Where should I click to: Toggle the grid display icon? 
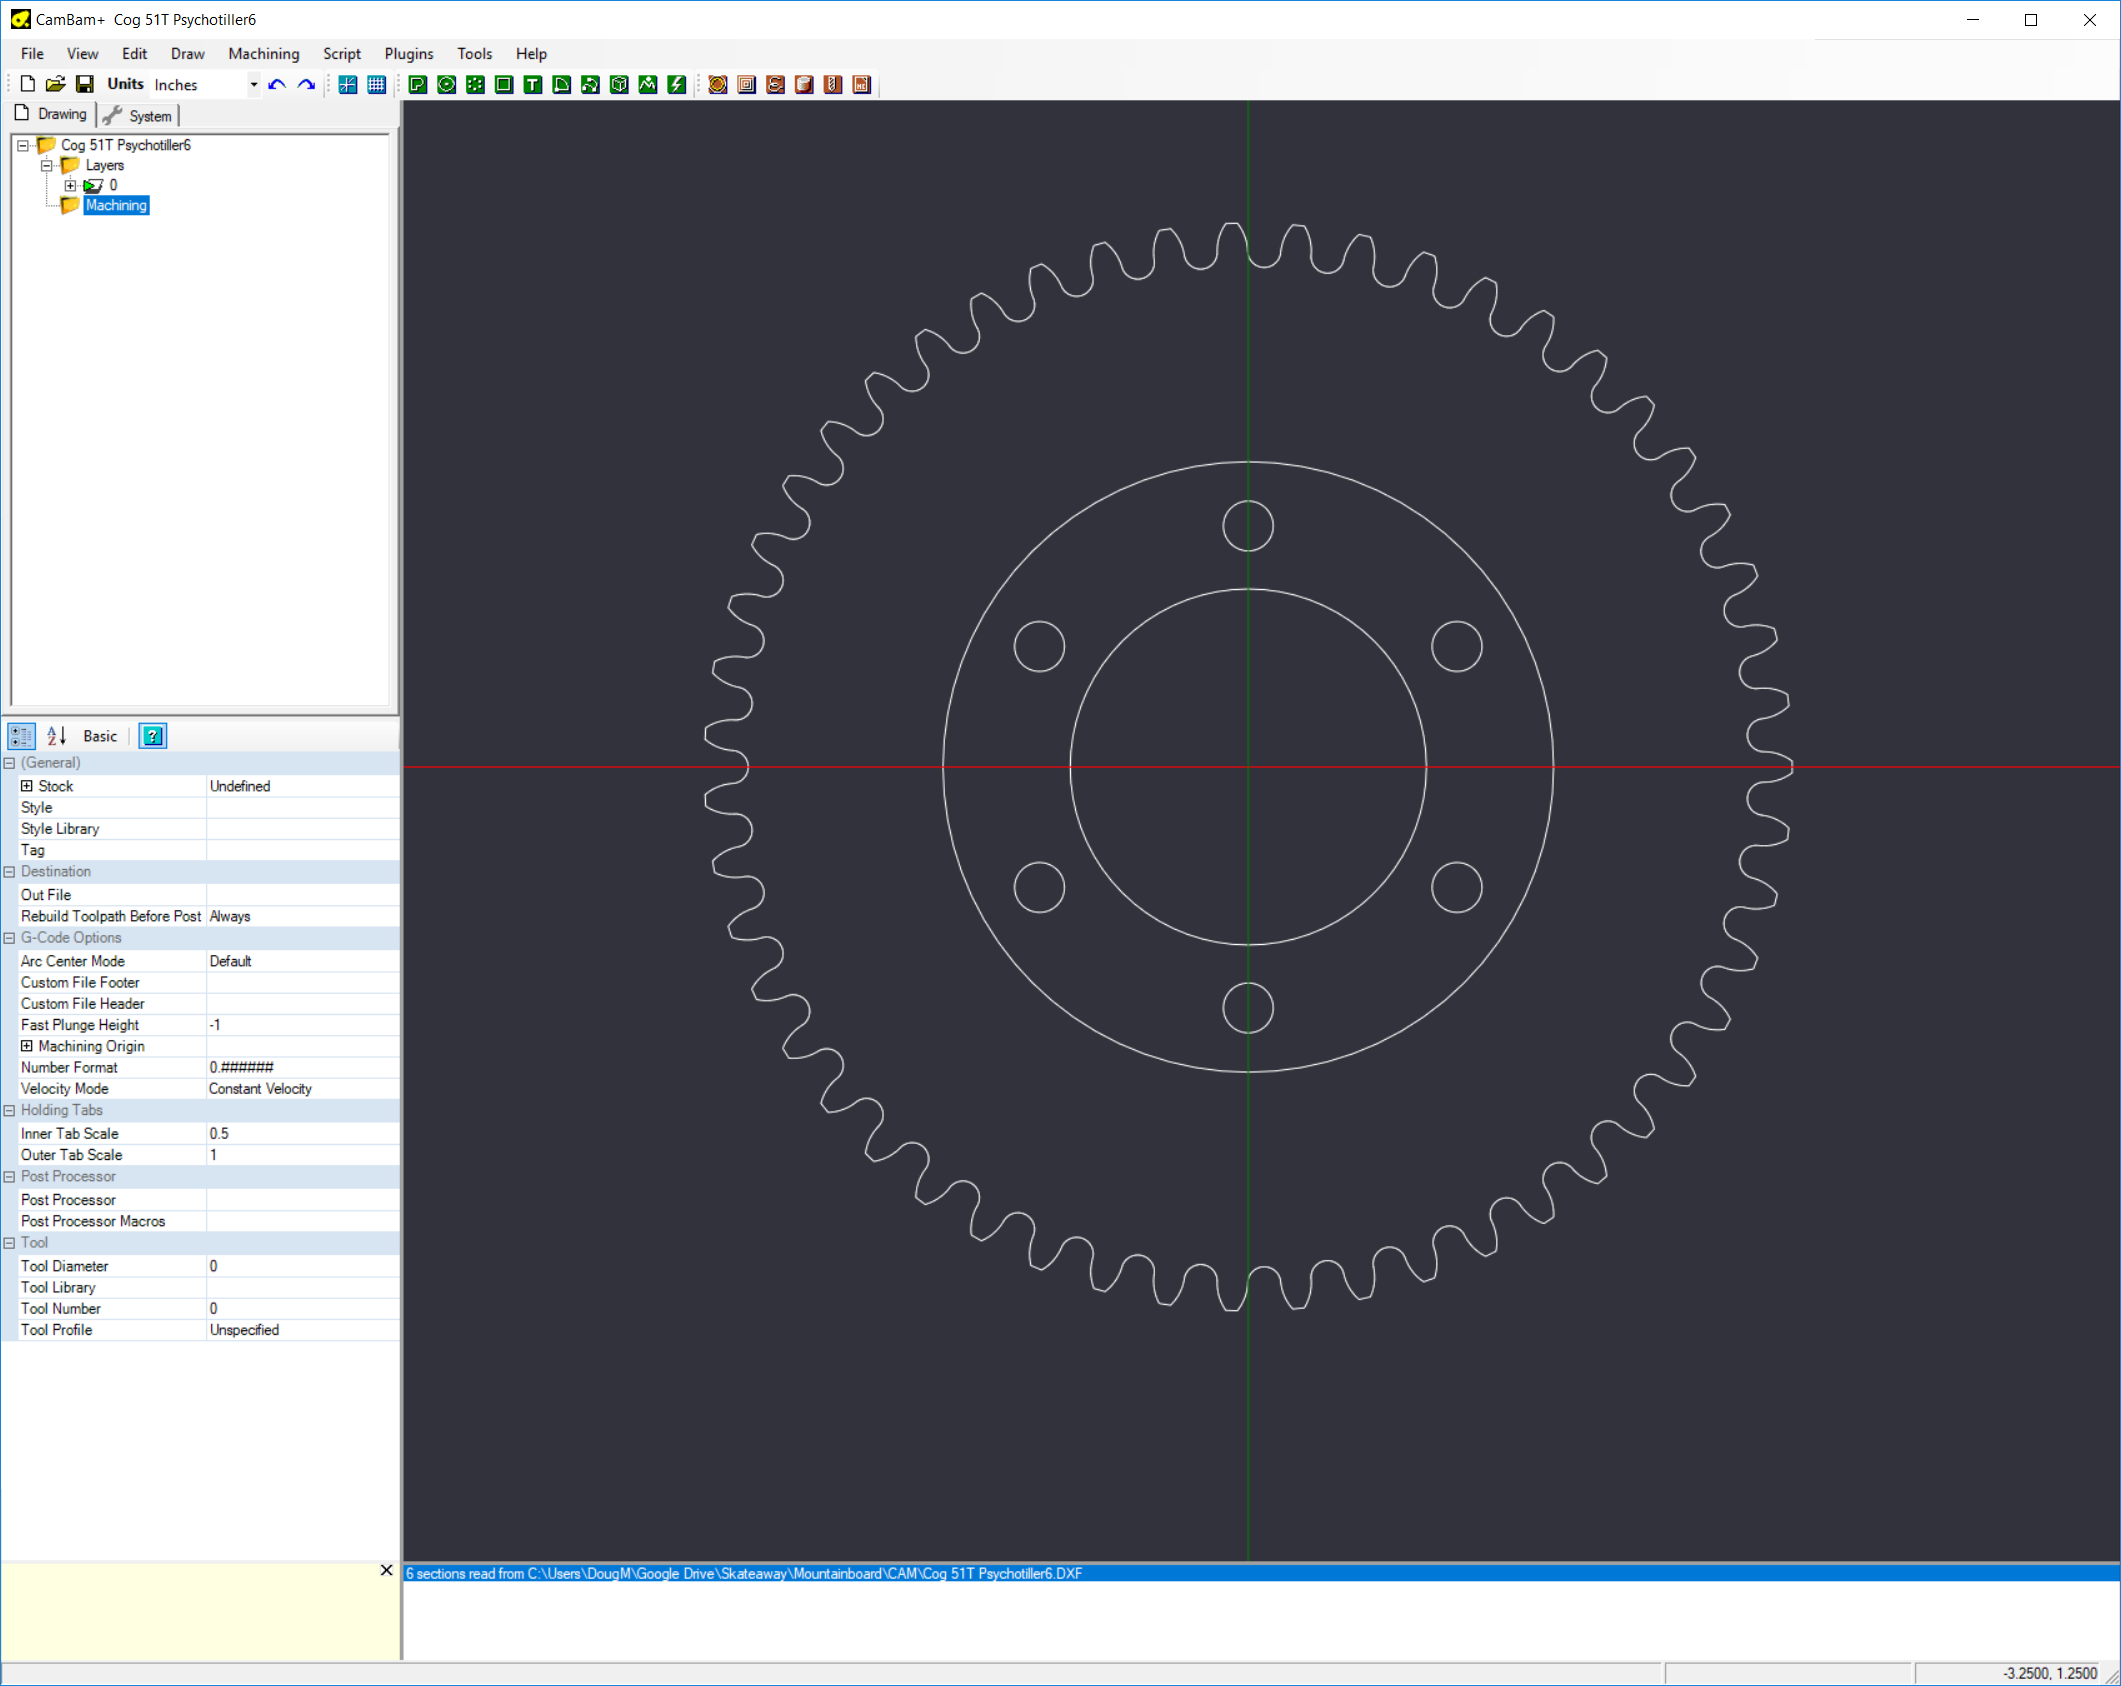[376, 85]
